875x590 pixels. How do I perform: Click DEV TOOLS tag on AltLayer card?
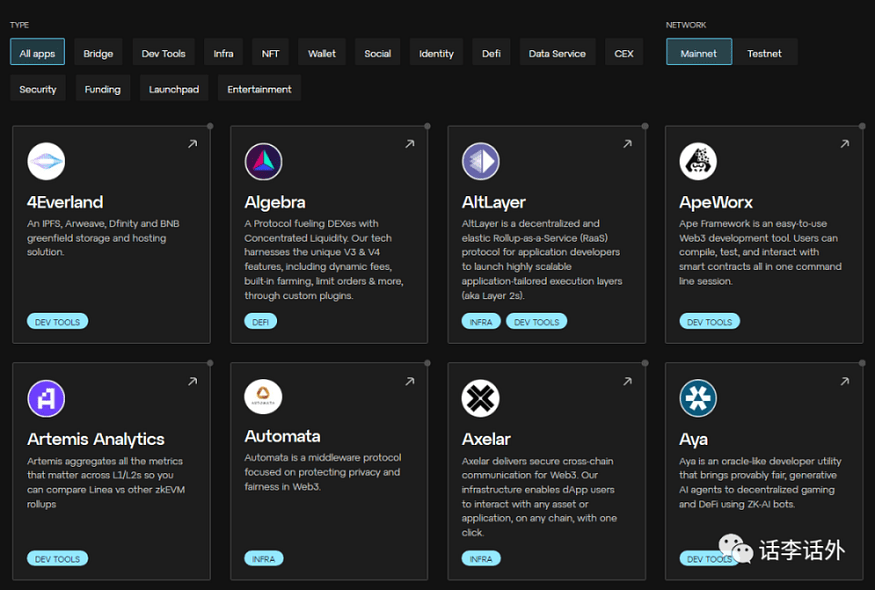point(536,322)
